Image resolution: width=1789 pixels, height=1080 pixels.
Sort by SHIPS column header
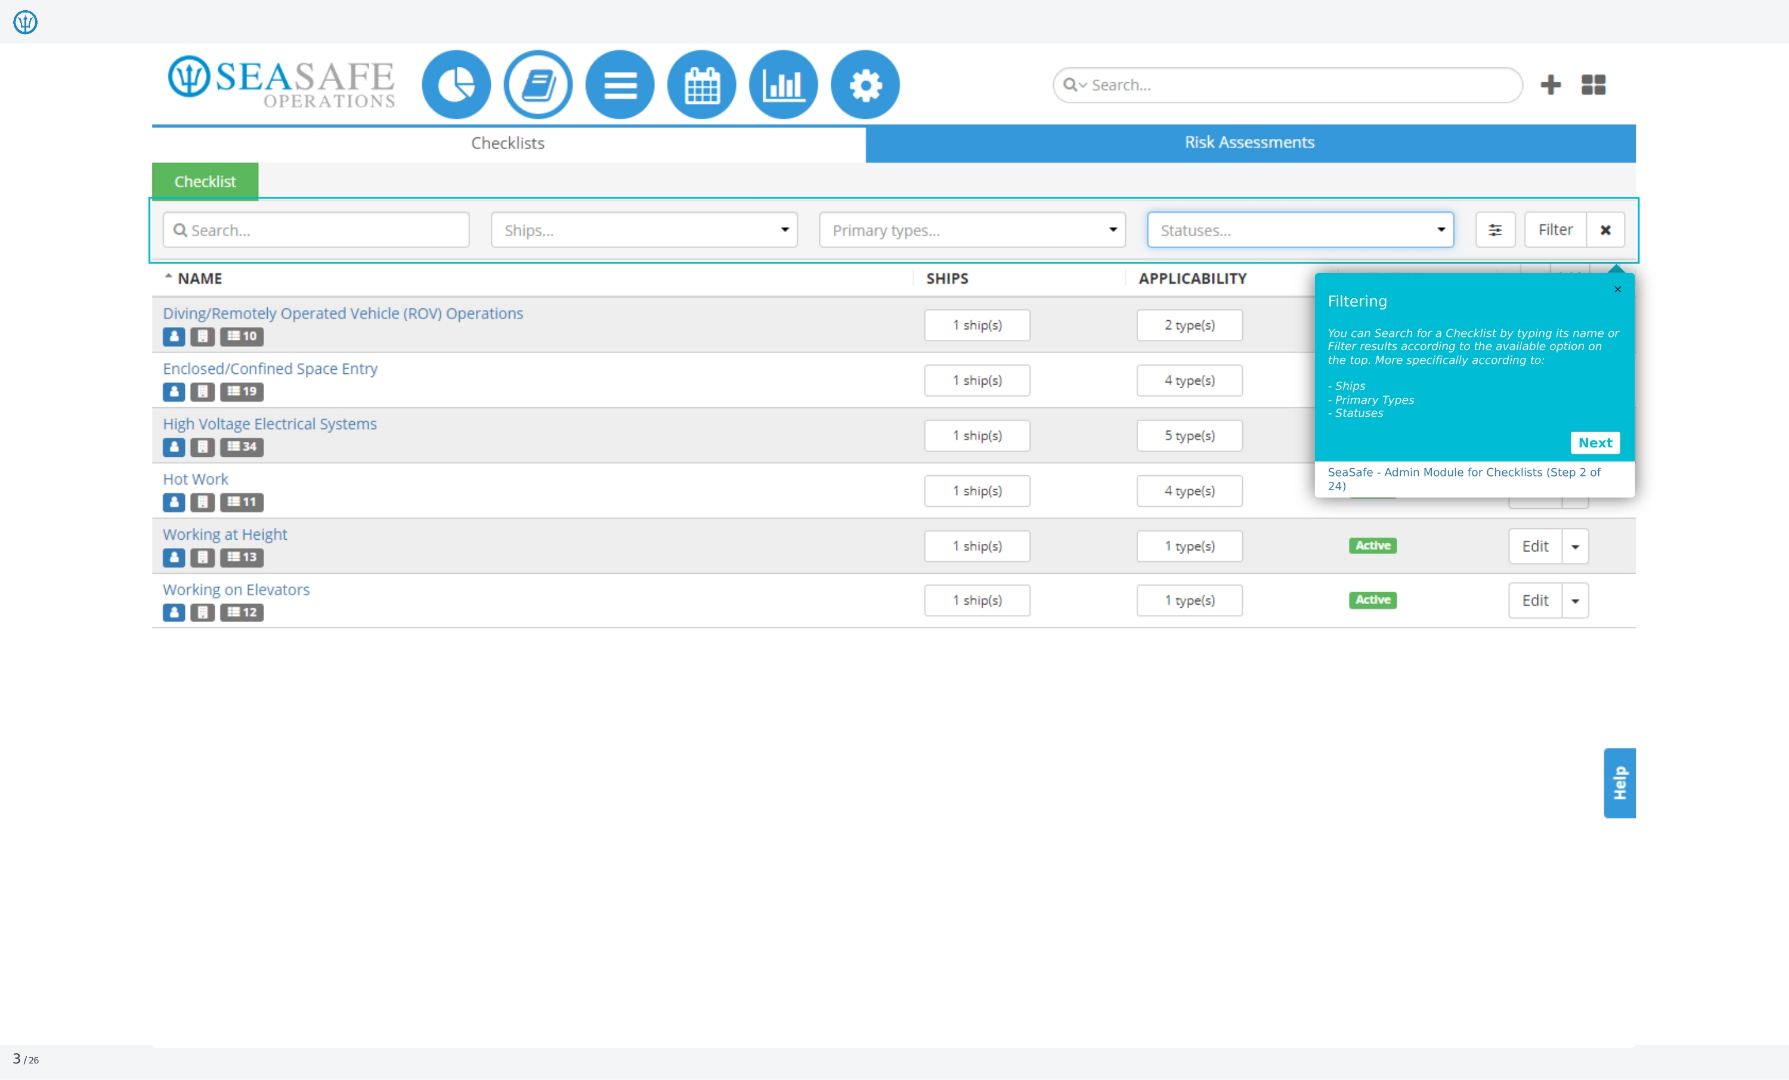point(947,279)
